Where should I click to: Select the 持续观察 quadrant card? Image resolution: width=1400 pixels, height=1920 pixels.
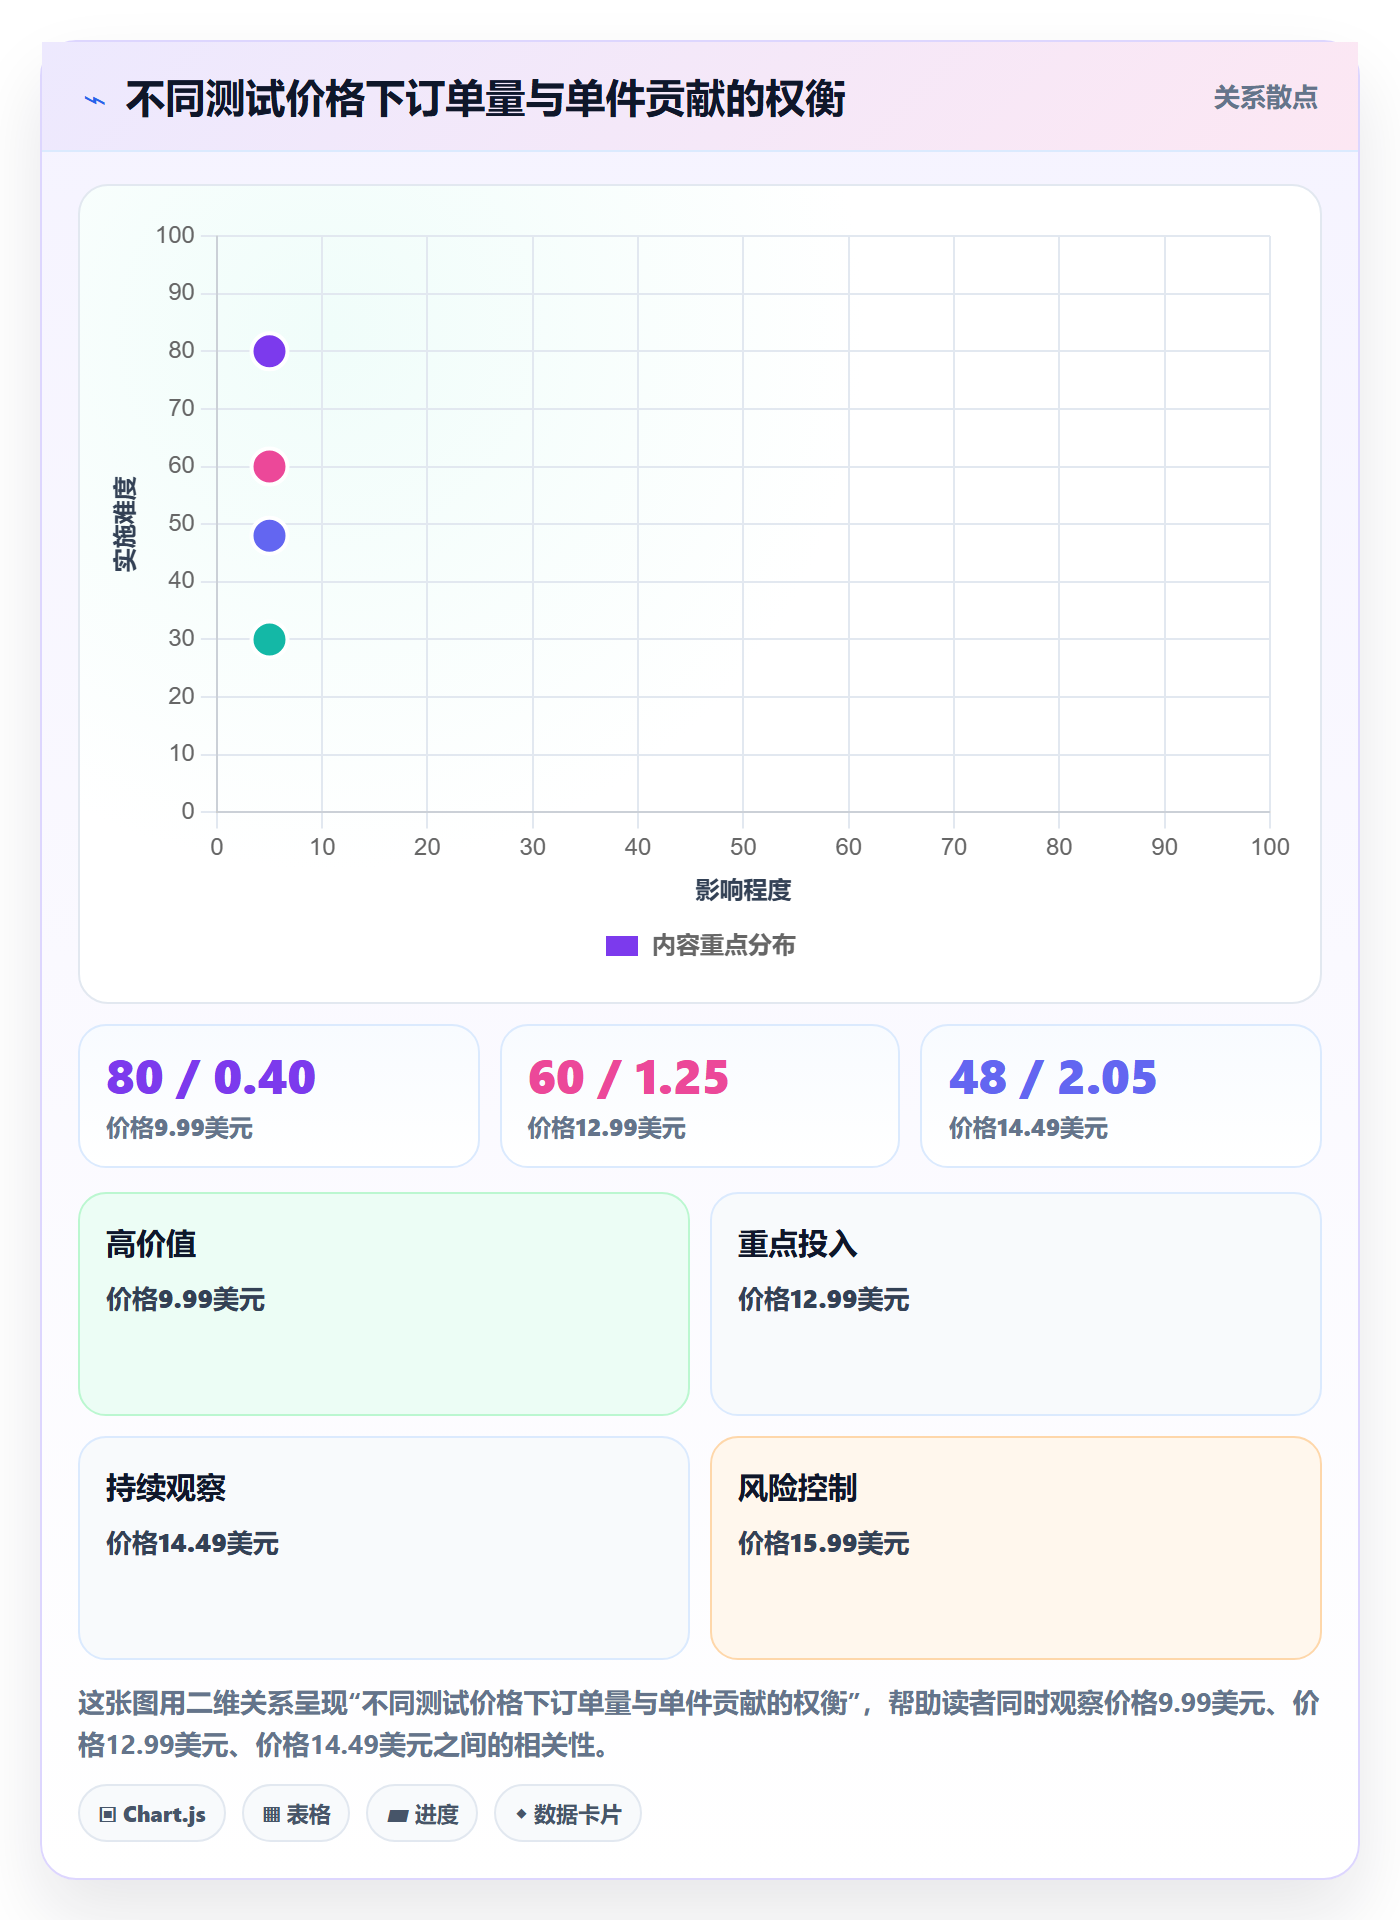click(384, 1548)
